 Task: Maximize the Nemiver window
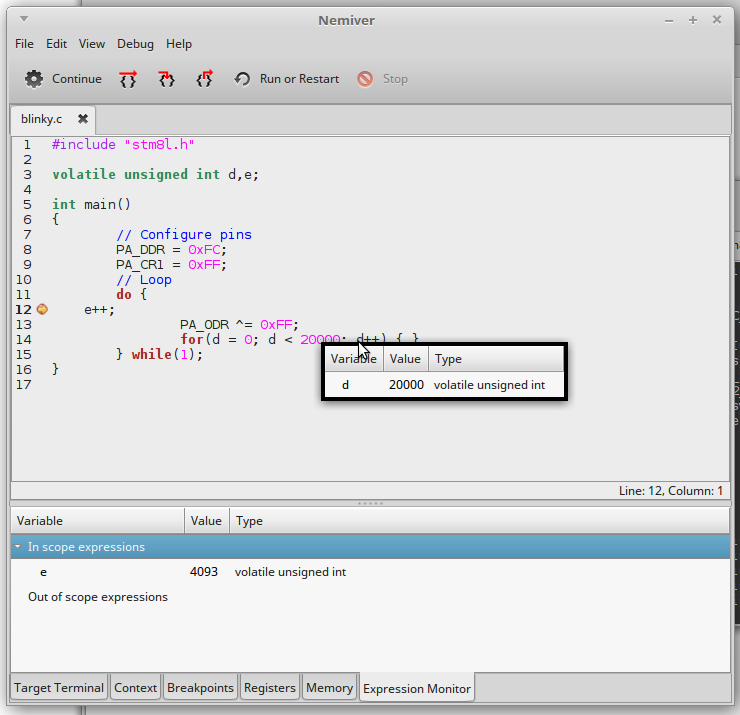(x=693, y=20)
